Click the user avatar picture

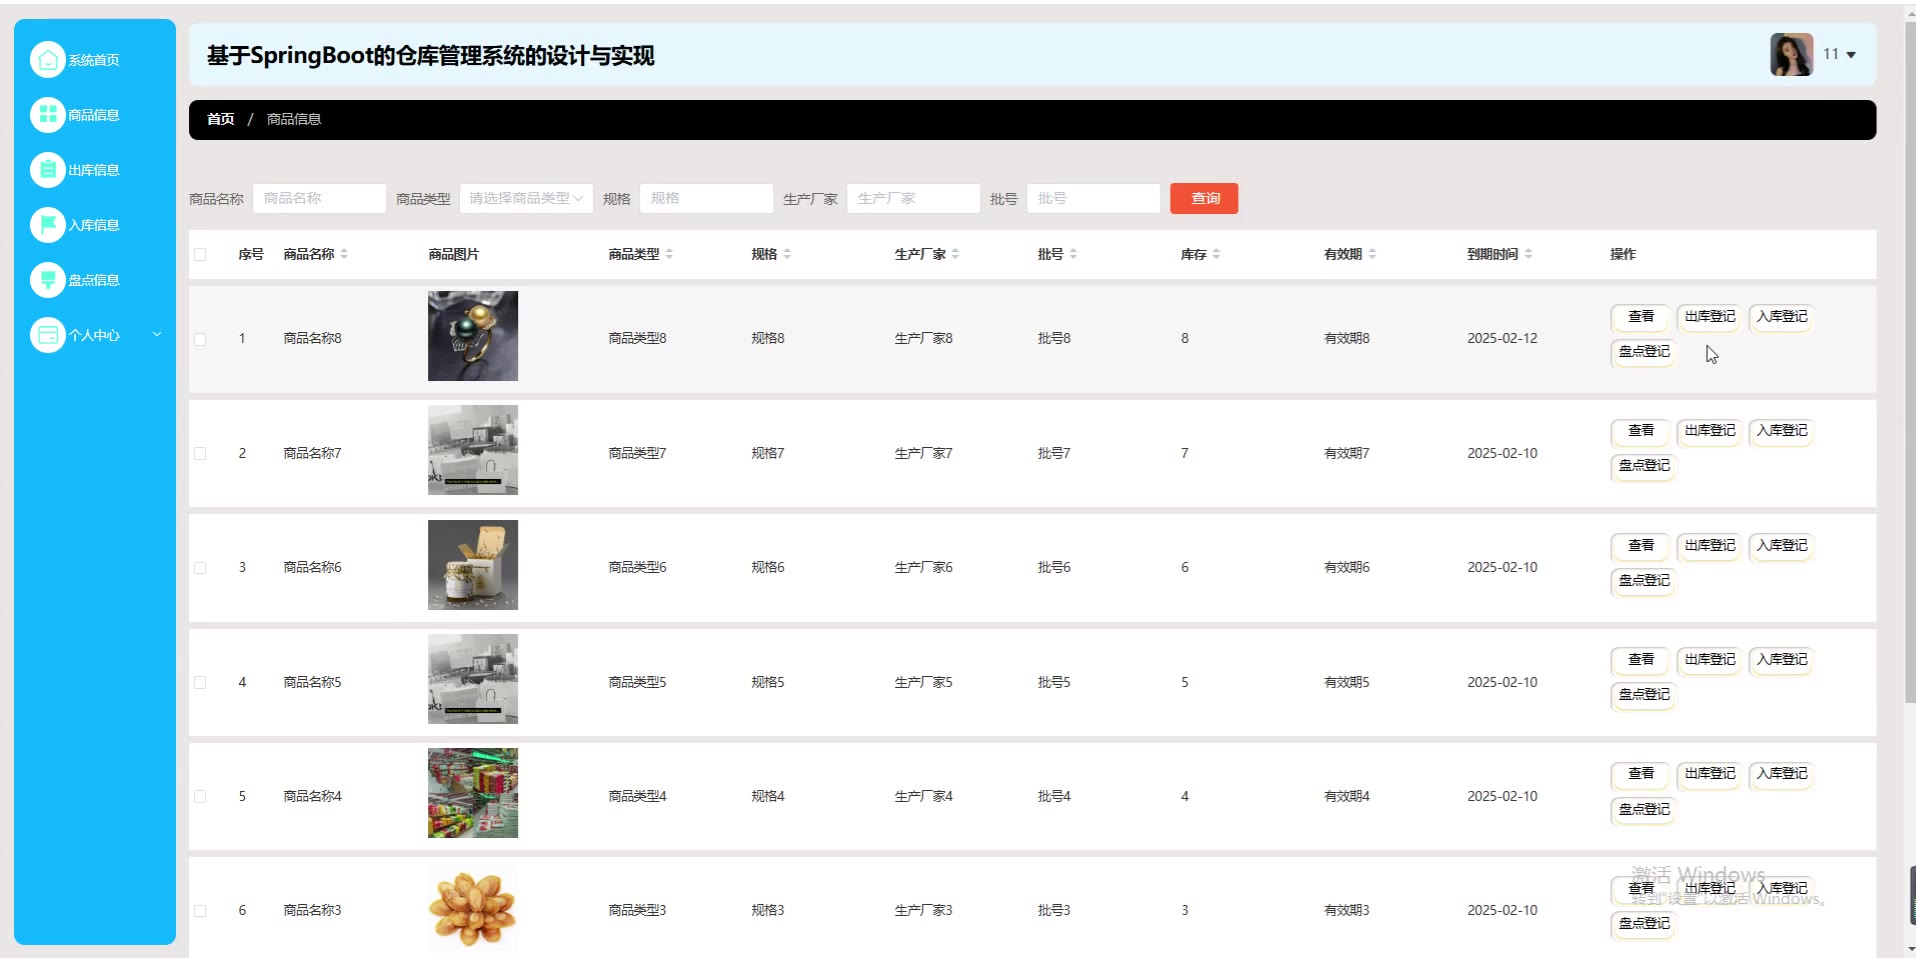coord(1790,54)
